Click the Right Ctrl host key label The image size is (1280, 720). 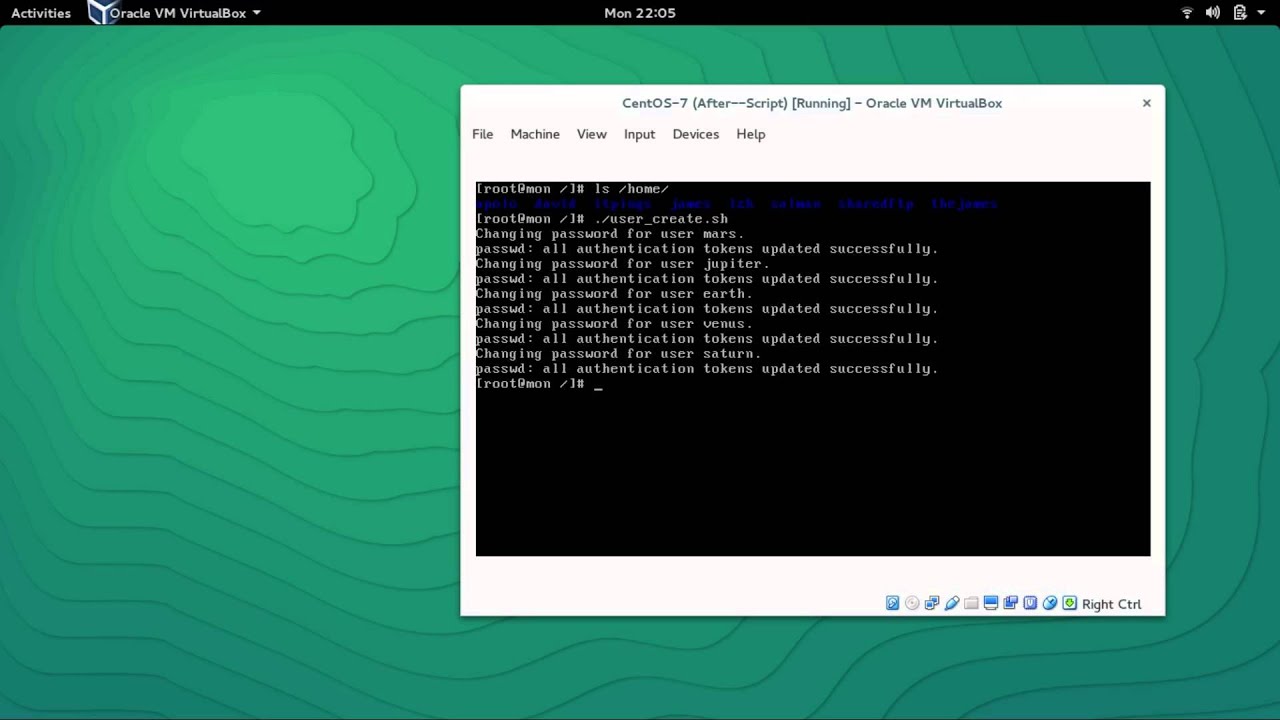1111,604
